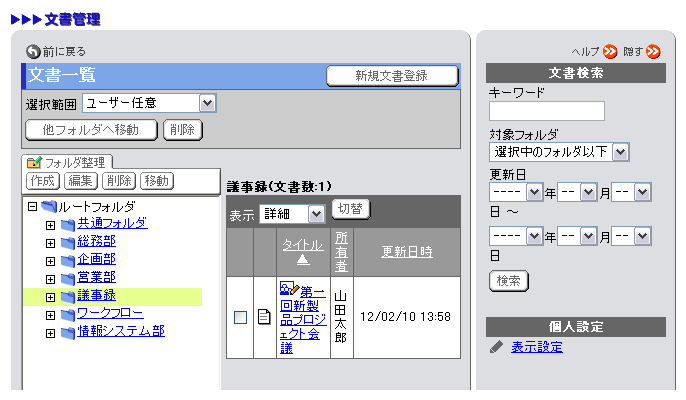Sort by タイトル column header
The width and height of the screenshot is (686, 400).
tap(303, 245)
